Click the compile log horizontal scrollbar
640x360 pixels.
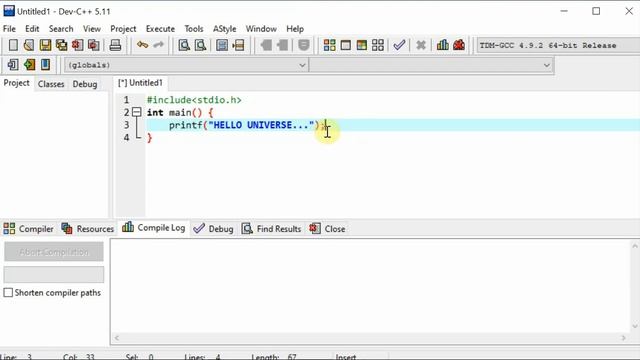click(x=370, y=338)
